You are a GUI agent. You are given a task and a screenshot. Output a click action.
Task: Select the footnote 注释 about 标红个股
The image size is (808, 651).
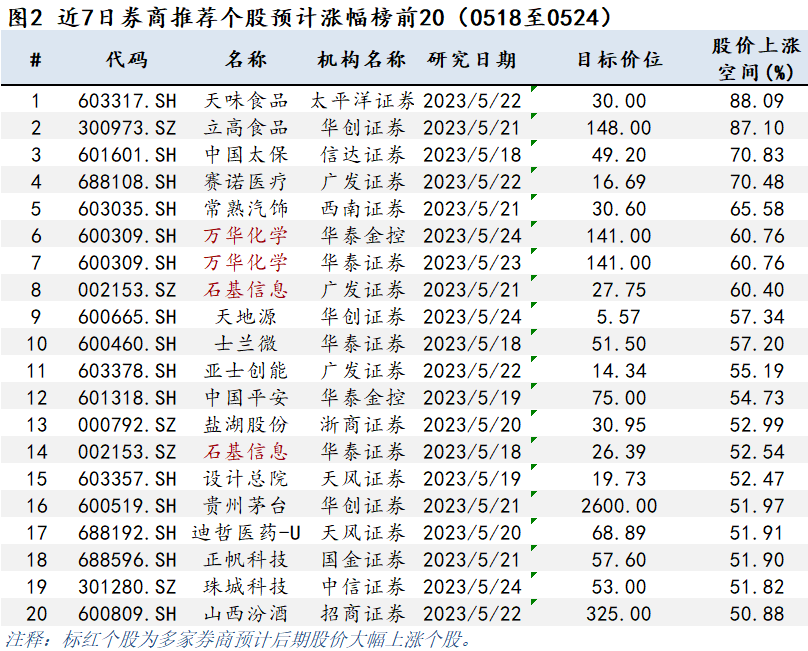pyautogui.click(x=238, y=639)
